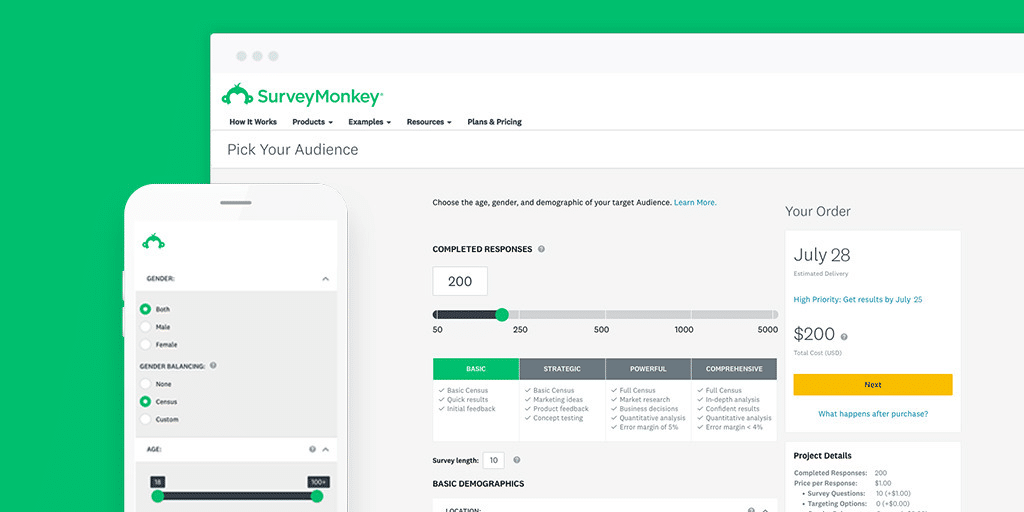Click the maximum age 100+ slider handle
The height and width of the screenshot is (512, 1024).
(317, 496)
